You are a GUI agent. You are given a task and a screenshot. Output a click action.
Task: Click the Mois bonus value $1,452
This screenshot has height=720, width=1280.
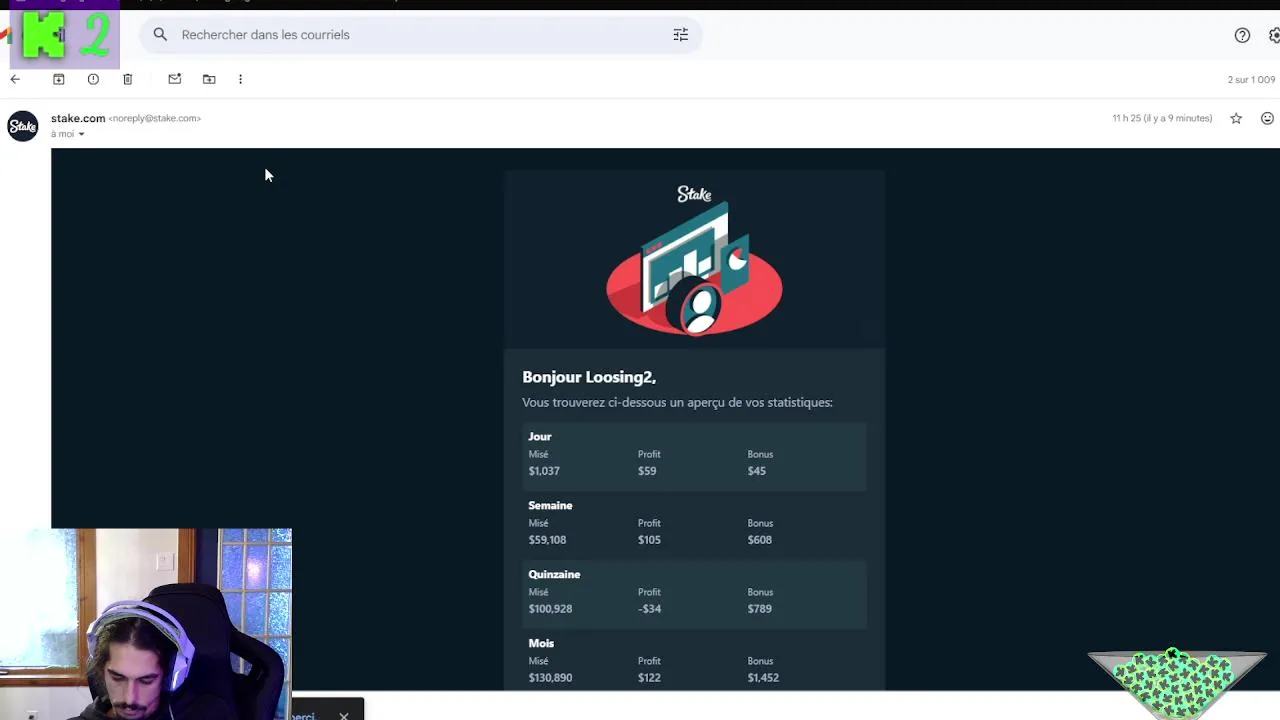coord(763,678)
